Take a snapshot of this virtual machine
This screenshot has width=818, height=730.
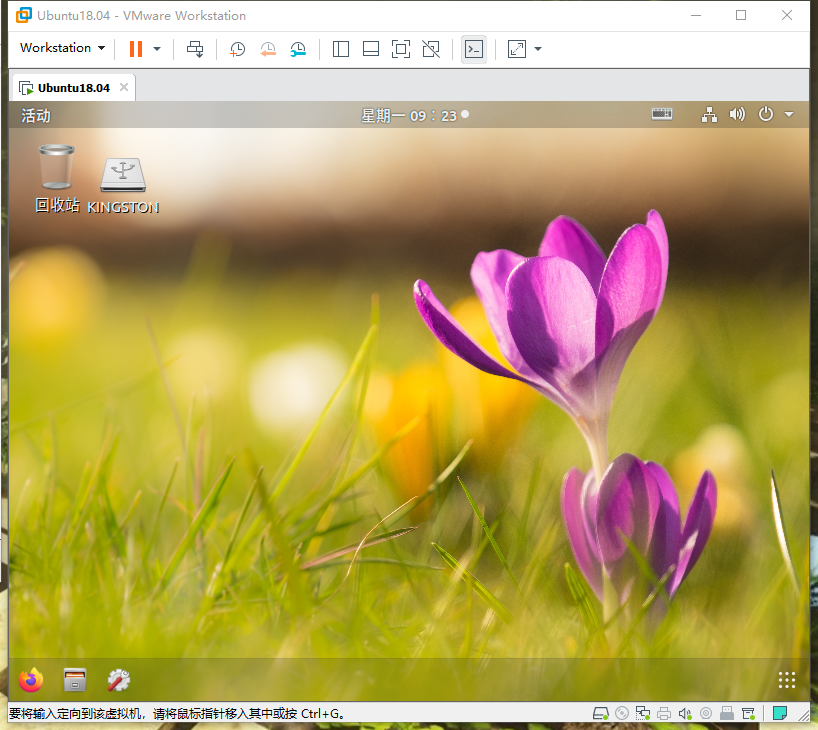tap(237, 49)
